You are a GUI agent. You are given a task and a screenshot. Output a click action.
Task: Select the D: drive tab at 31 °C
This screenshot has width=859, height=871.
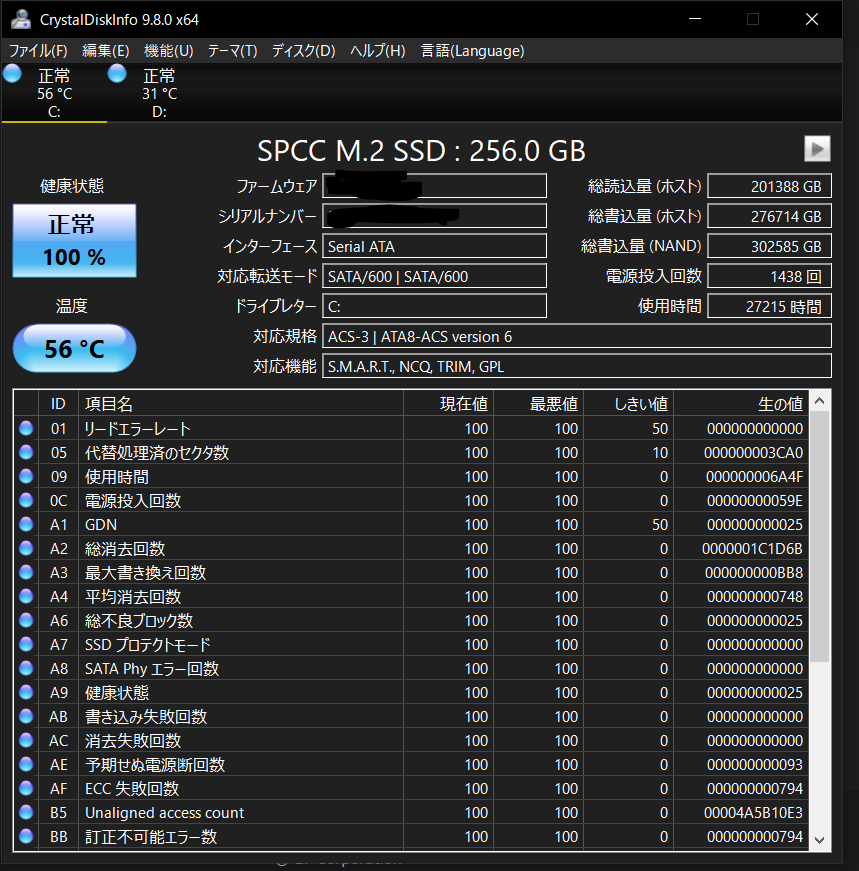159,92
